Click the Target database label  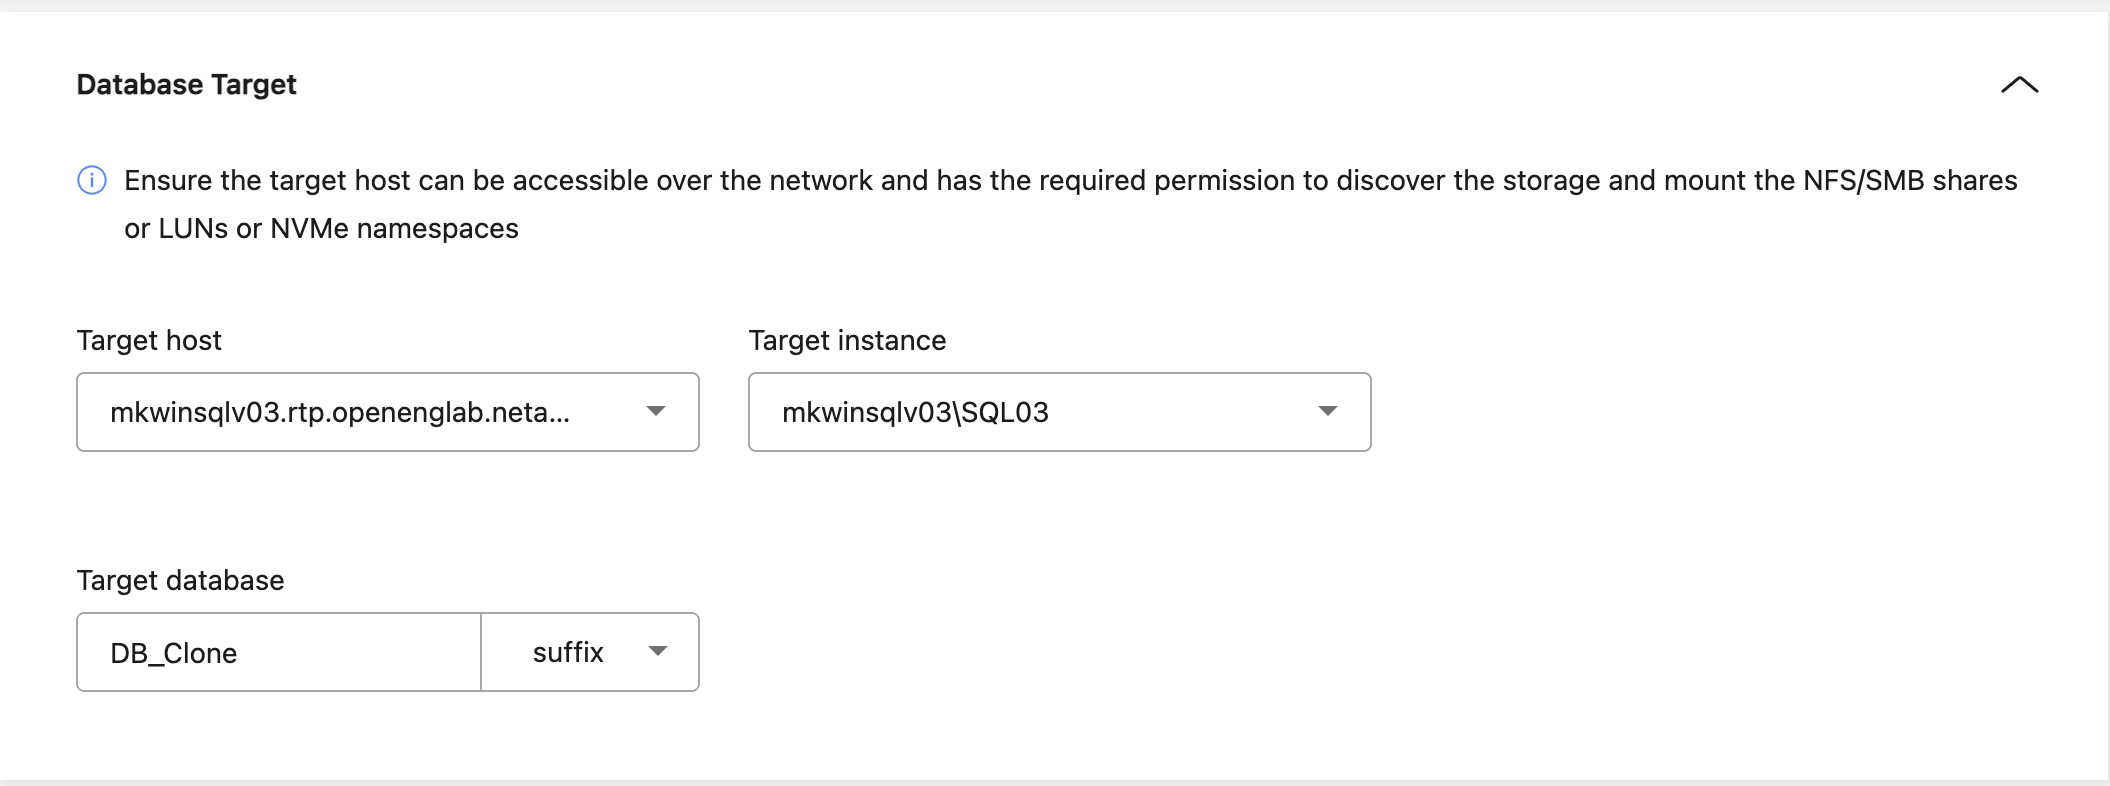(180, 581)
